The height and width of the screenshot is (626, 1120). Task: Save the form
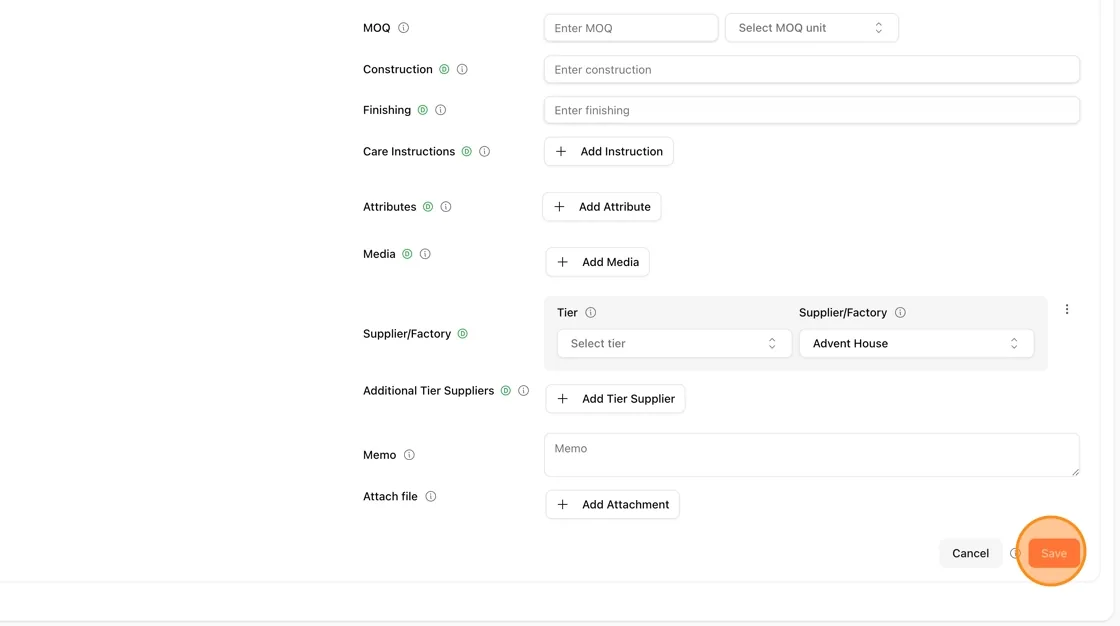tap(1054, 553)
